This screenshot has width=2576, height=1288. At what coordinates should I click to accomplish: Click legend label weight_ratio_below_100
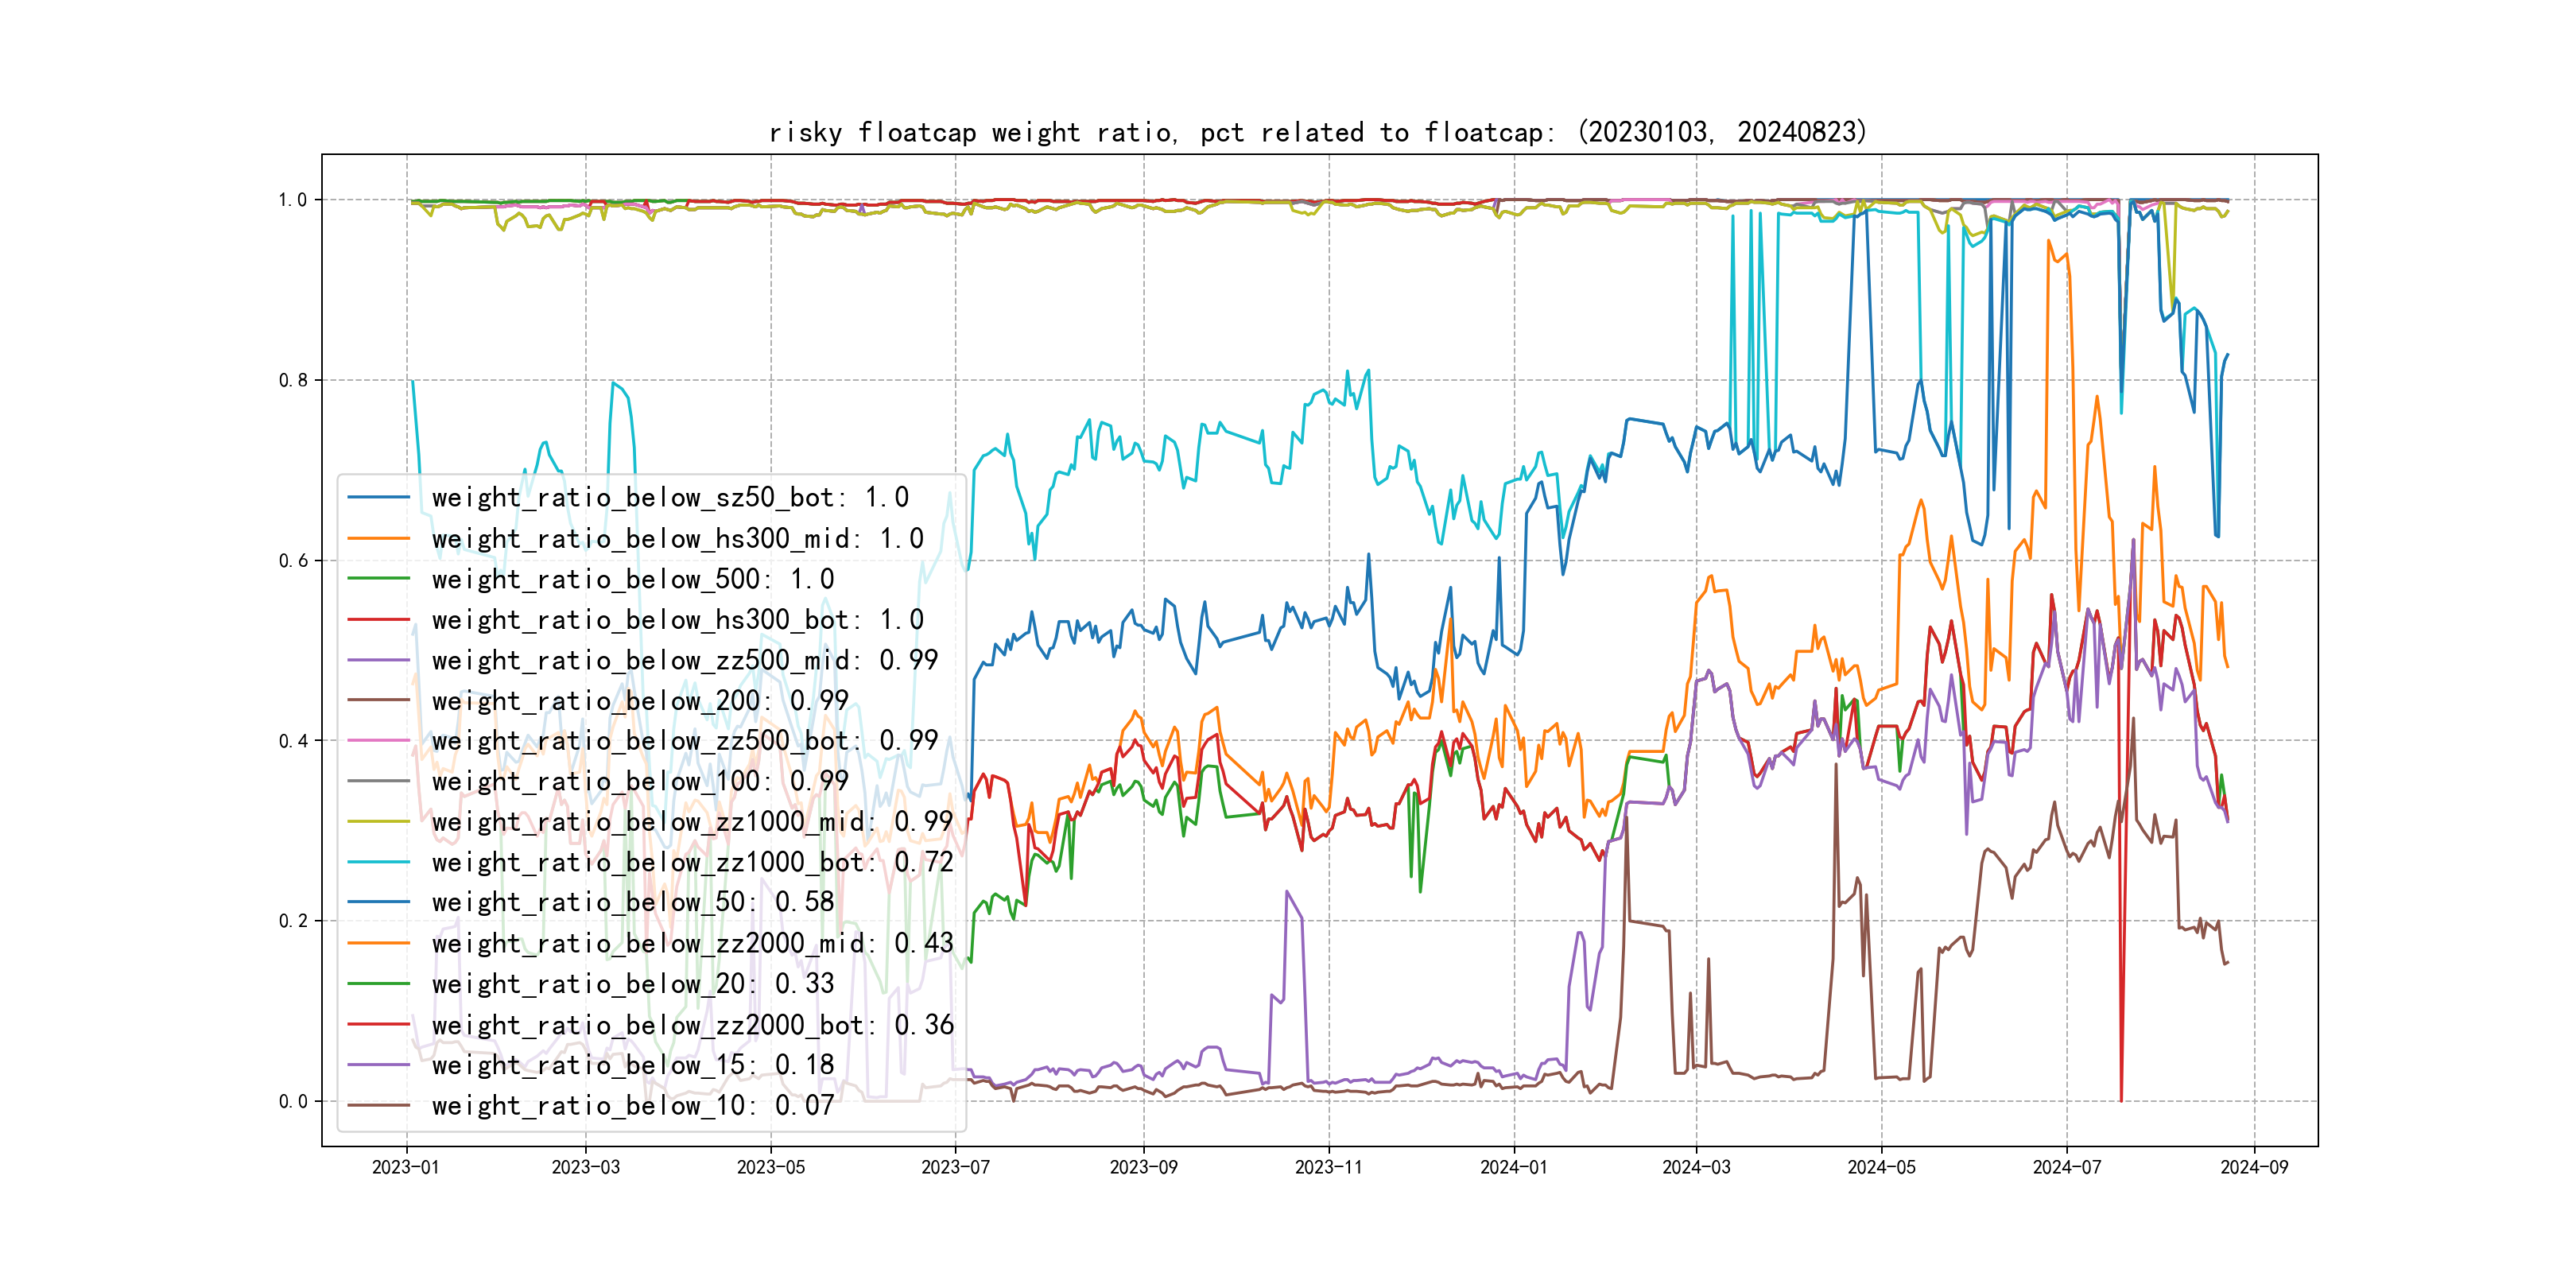(640, 781)
